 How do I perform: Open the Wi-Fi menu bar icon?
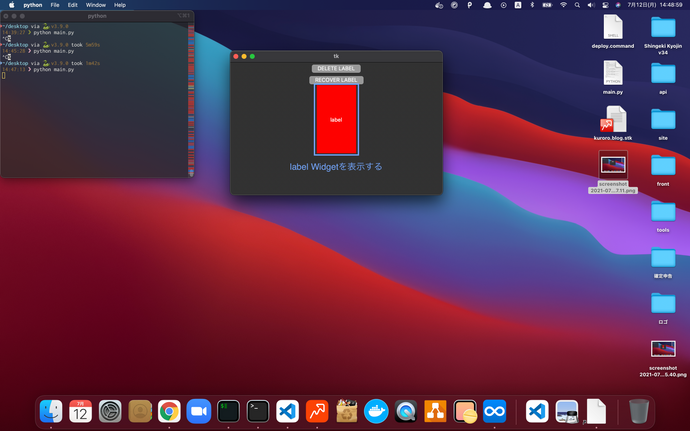563,5
